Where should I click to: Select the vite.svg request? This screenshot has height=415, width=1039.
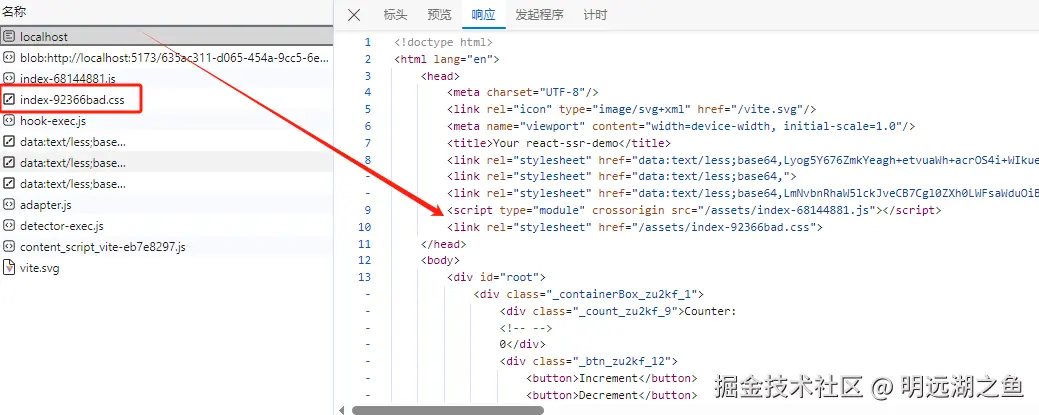click(x=166, y=268)
